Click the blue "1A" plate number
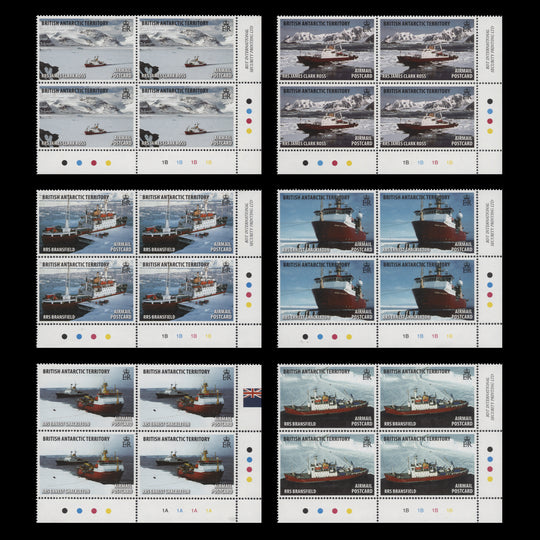Image resolution: width=540 pixels, height=540 pixels. 180,510
